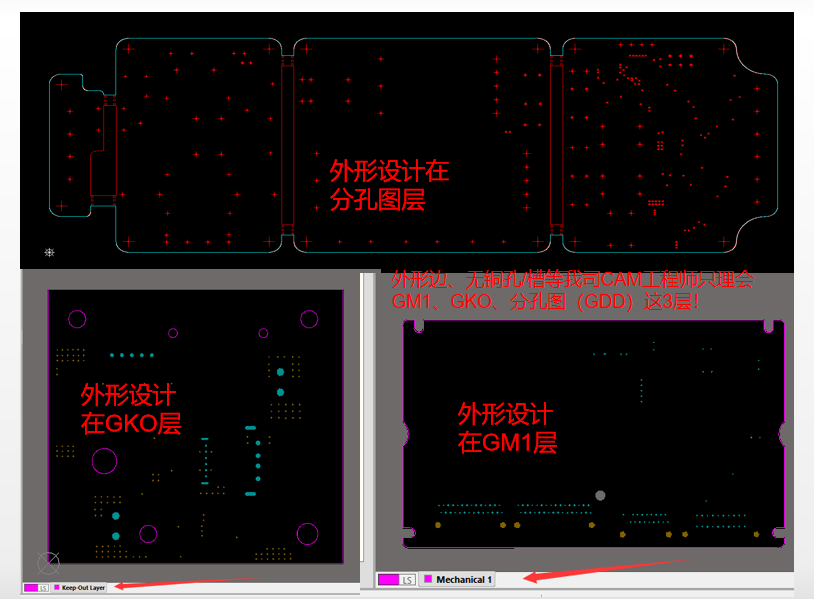Click the vertical scrollbar right of the GKO view
This screenshot has width=814, height=599.
coord(365,420)
